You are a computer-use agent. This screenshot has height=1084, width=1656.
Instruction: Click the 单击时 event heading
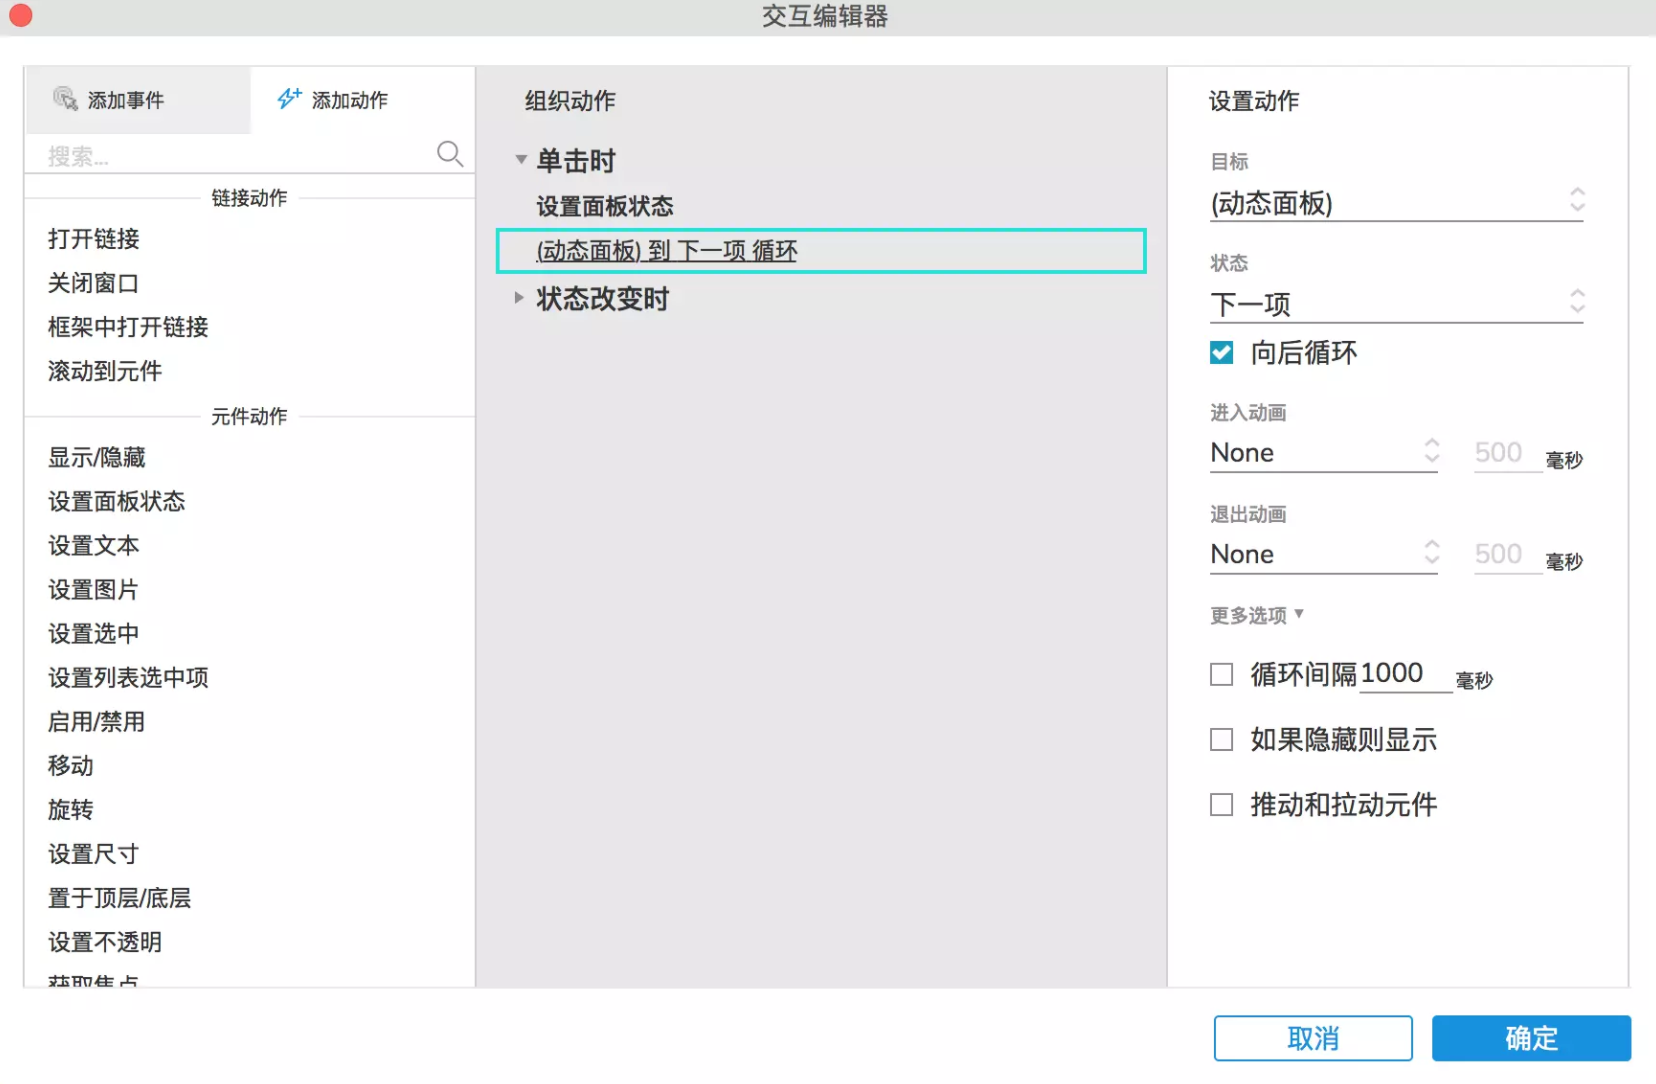576,161
